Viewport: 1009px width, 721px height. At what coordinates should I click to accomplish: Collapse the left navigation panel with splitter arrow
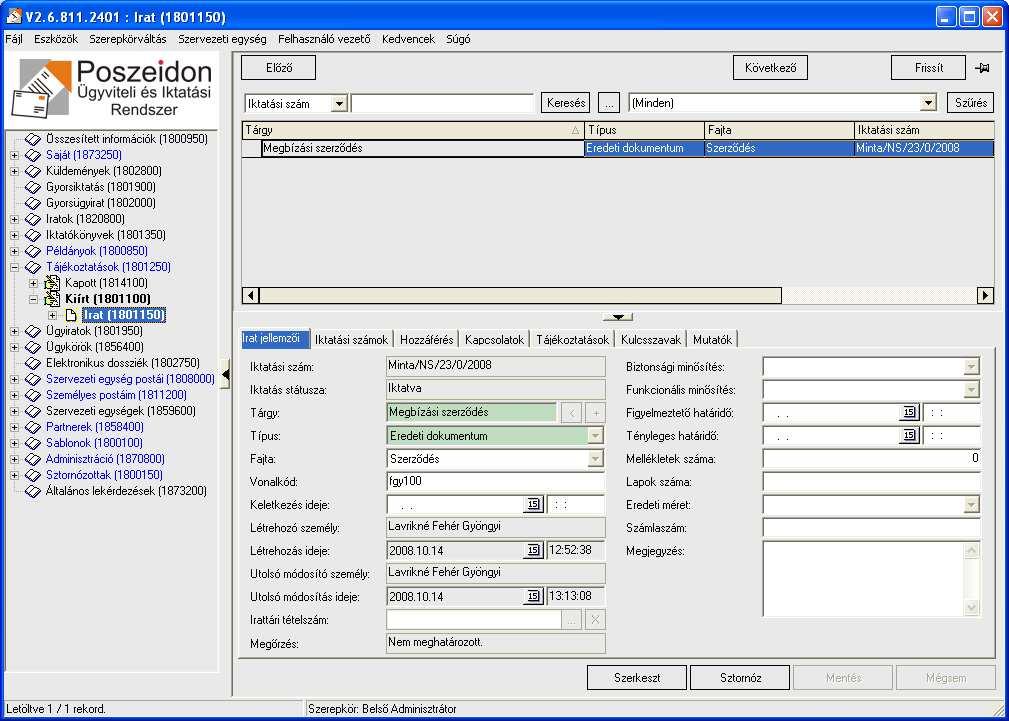pyautogui.click(x=225, y=375)
